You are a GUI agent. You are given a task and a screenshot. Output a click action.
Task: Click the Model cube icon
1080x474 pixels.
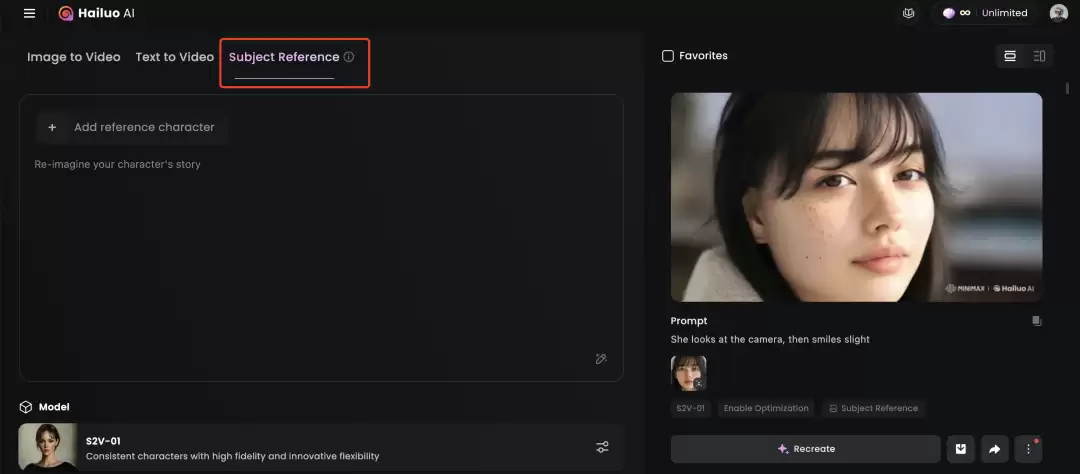tap(25, 407)
